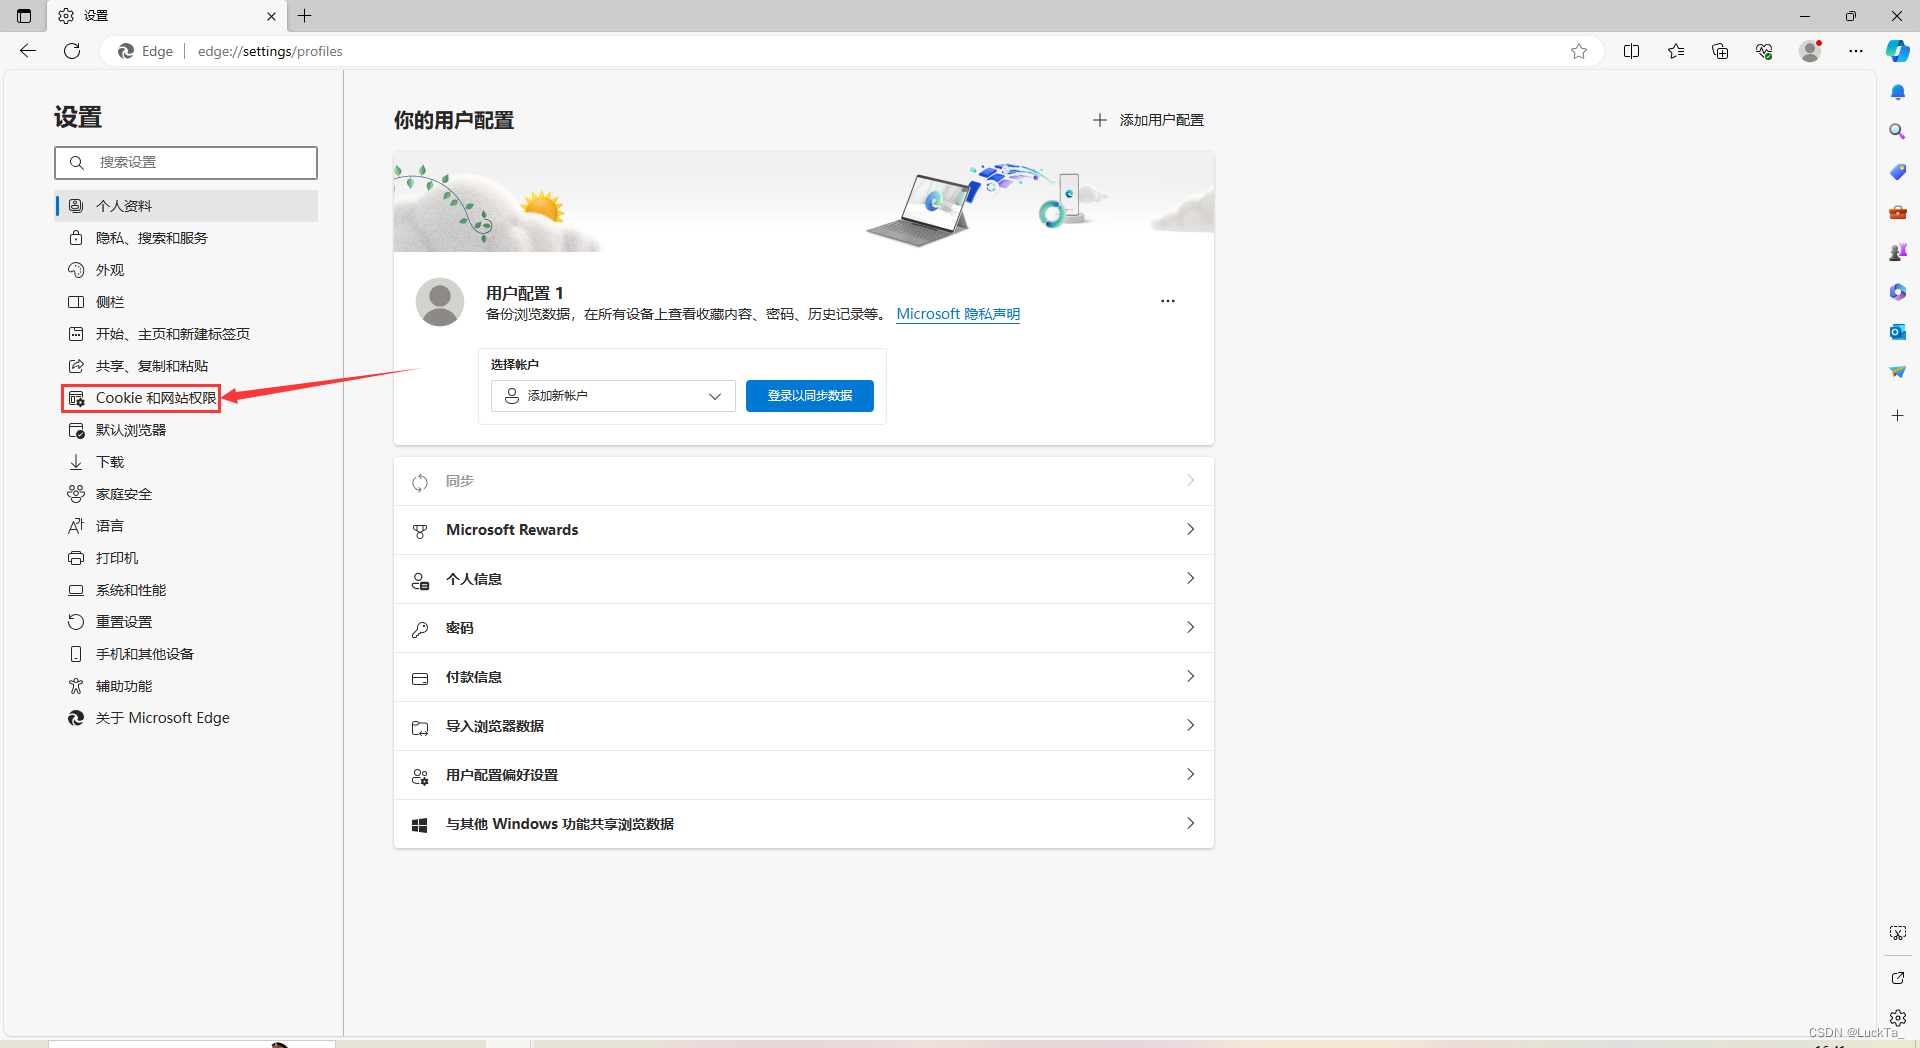
Task: Click the 登录以同步数据 button
Action: (x=809, y=395)
